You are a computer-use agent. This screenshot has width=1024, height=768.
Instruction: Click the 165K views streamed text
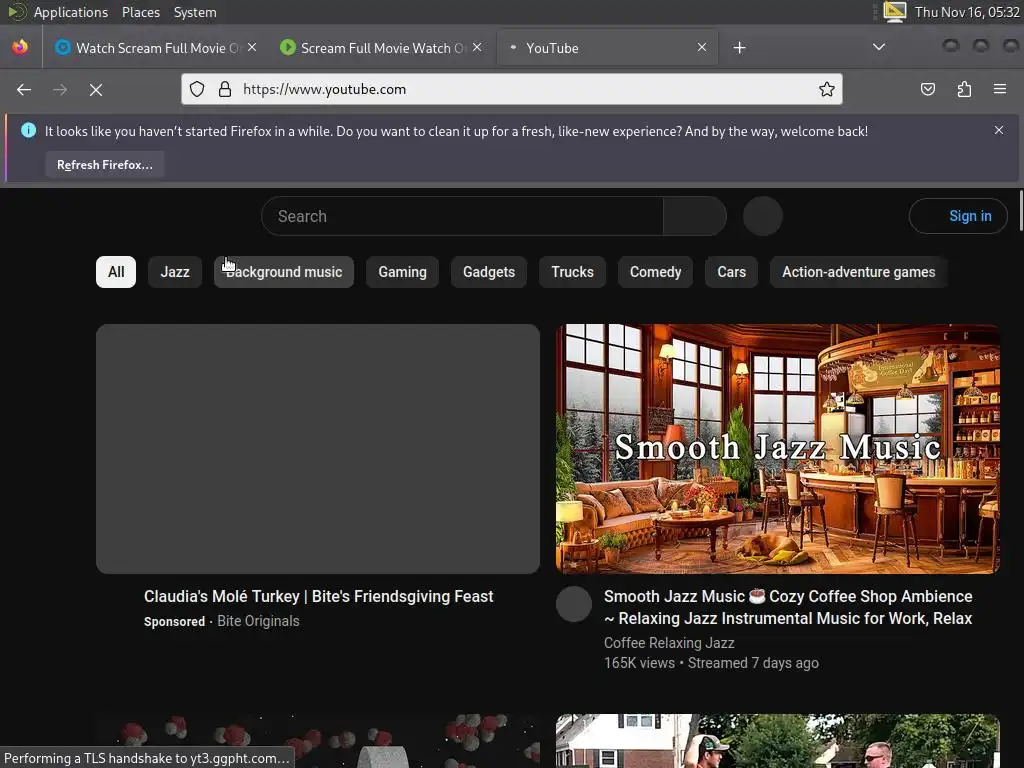tap(711, 664)
